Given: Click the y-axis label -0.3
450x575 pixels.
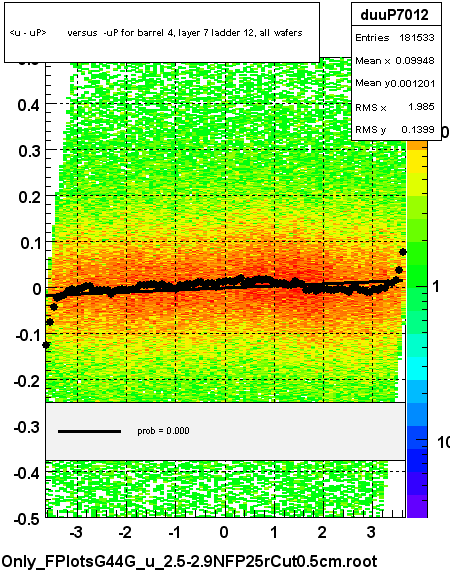Looking at the screenshot, I should pyautogui.click(x=28, y=427).
